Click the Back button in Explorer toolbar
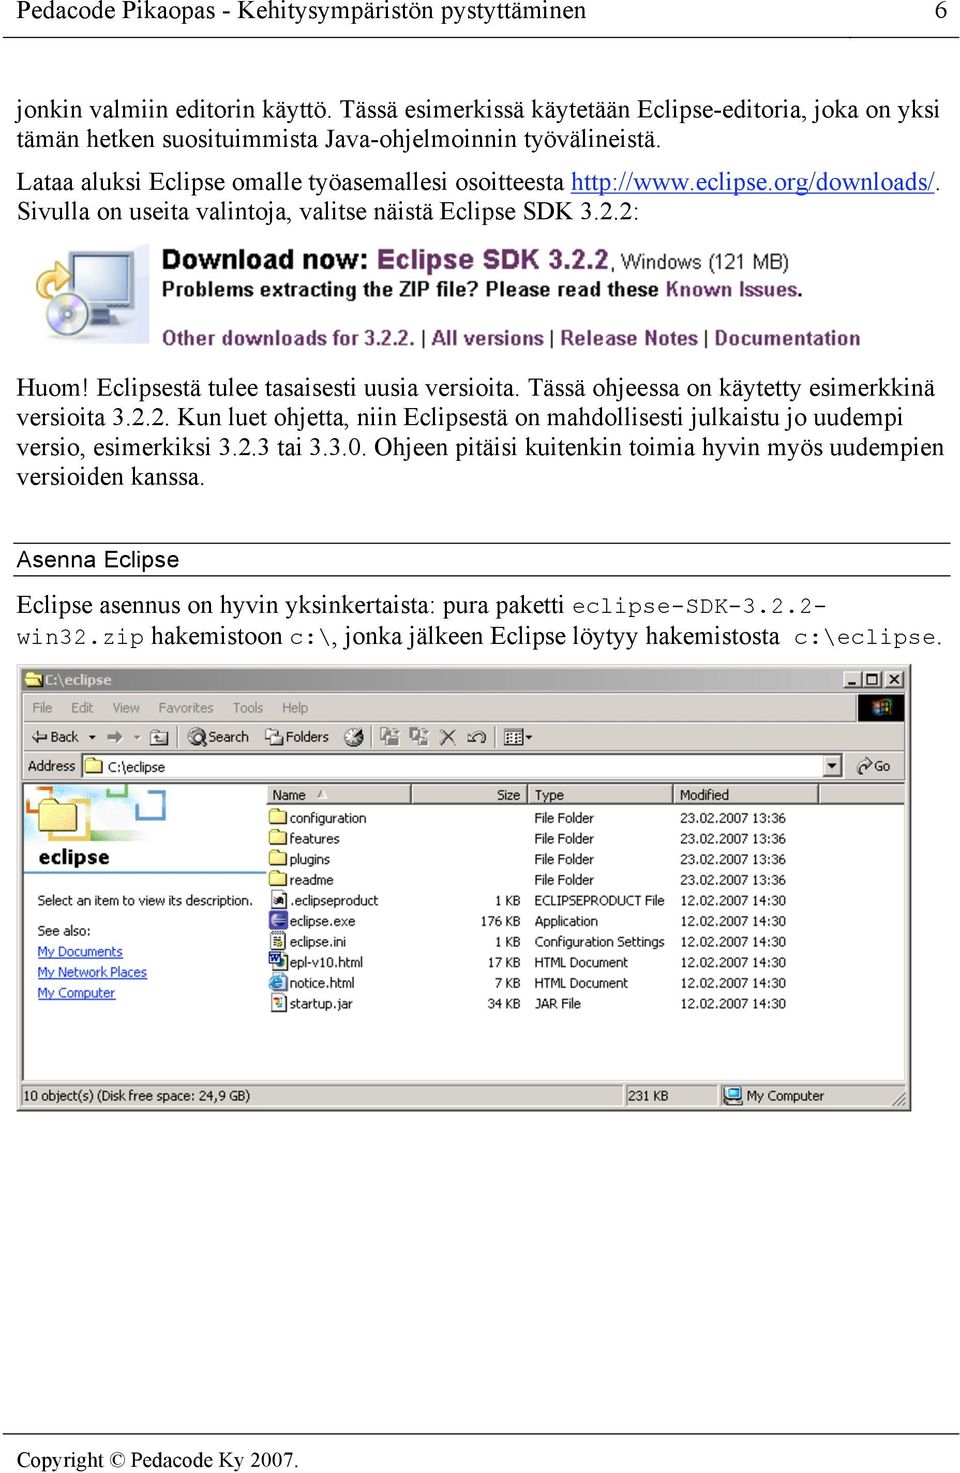Screen dimensions: 960x1473 [x=54, y=737]
